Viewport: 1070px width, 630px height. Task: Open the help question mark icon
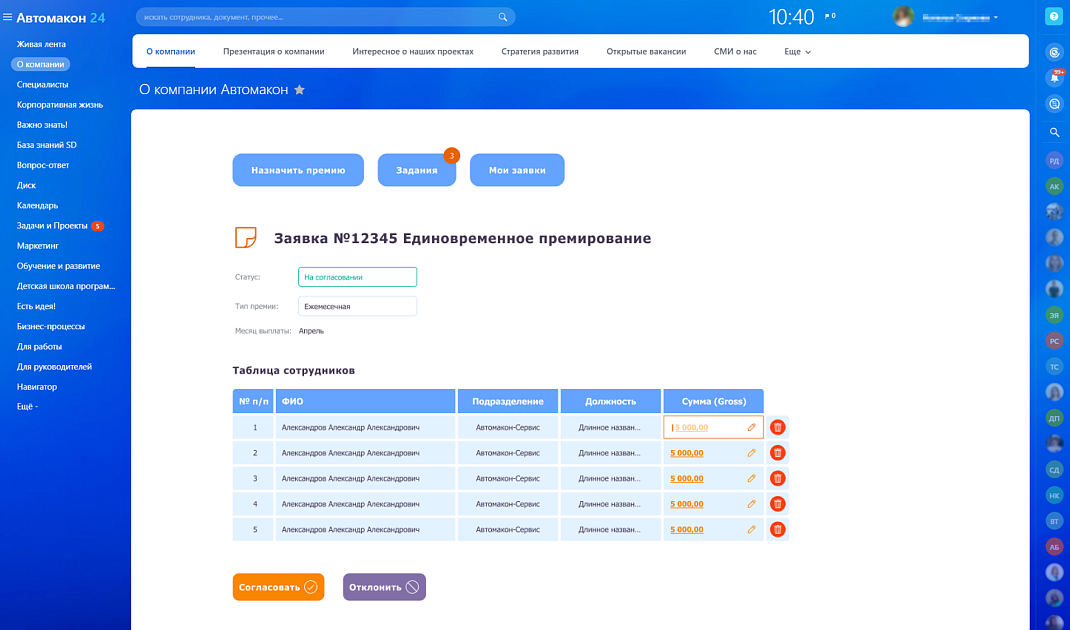point(1054,16)
